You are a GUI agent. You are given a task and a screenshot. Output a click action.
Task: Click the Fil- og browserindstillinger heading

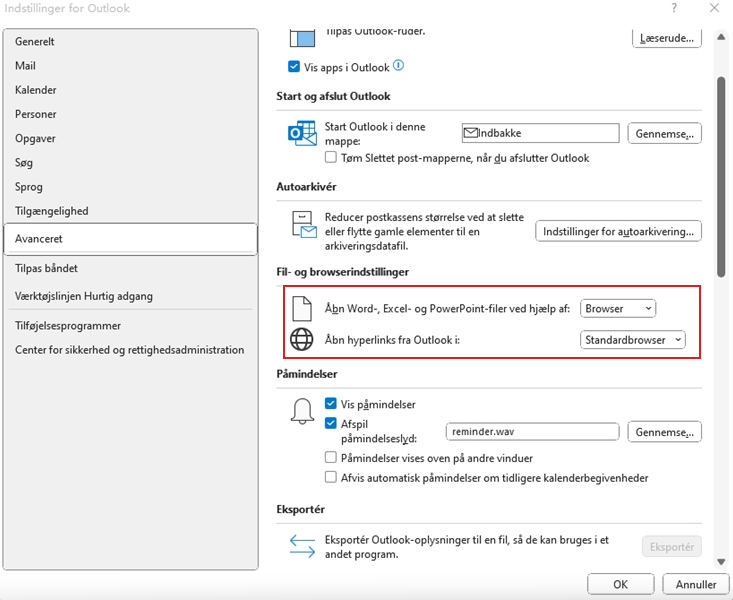(342, 272)
